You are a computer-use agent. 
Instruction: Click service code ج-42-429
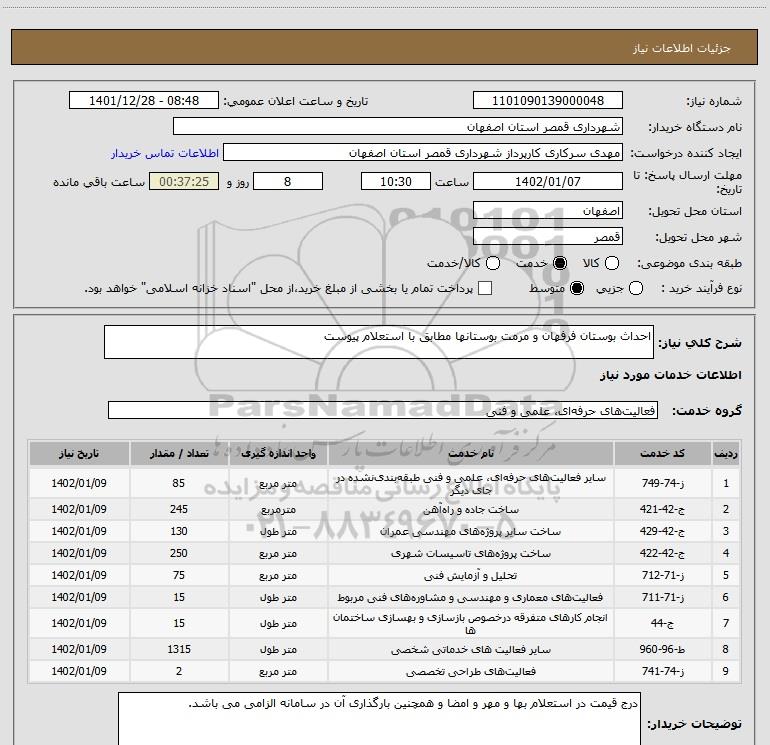pos(662,531)
